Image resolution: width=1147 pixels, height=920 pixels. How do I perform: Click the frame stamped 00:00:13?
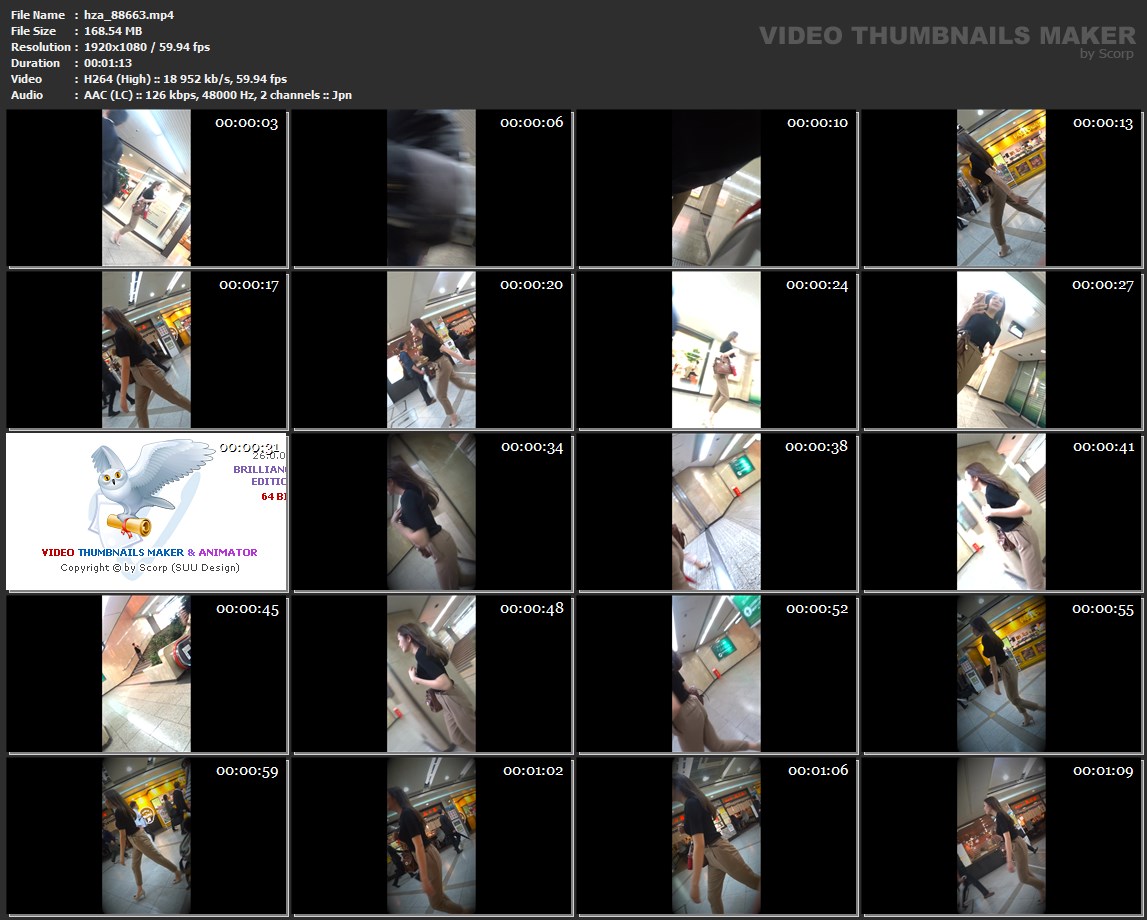click(x=1001, y=188)
